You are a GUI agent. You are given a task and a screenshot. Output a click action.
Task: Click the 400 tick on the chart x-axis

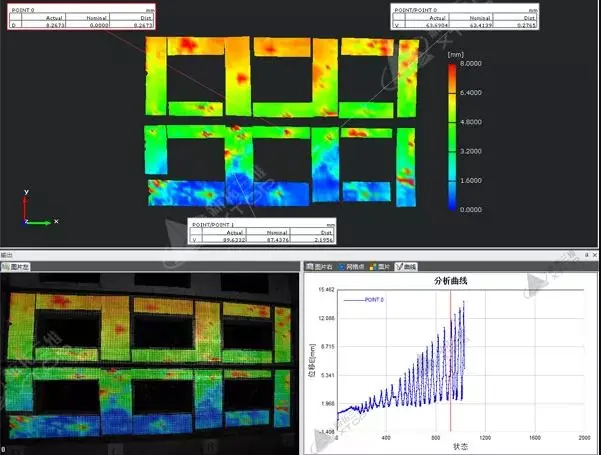tap(386, 437)
